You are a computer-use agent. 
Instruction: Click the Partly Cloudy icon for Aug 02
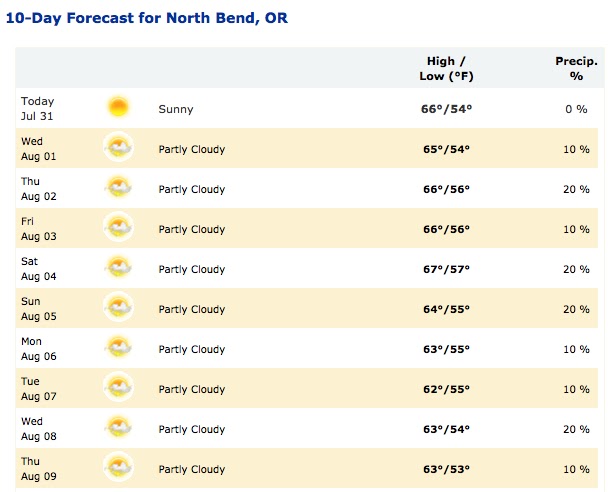click(x=118, y=187)
